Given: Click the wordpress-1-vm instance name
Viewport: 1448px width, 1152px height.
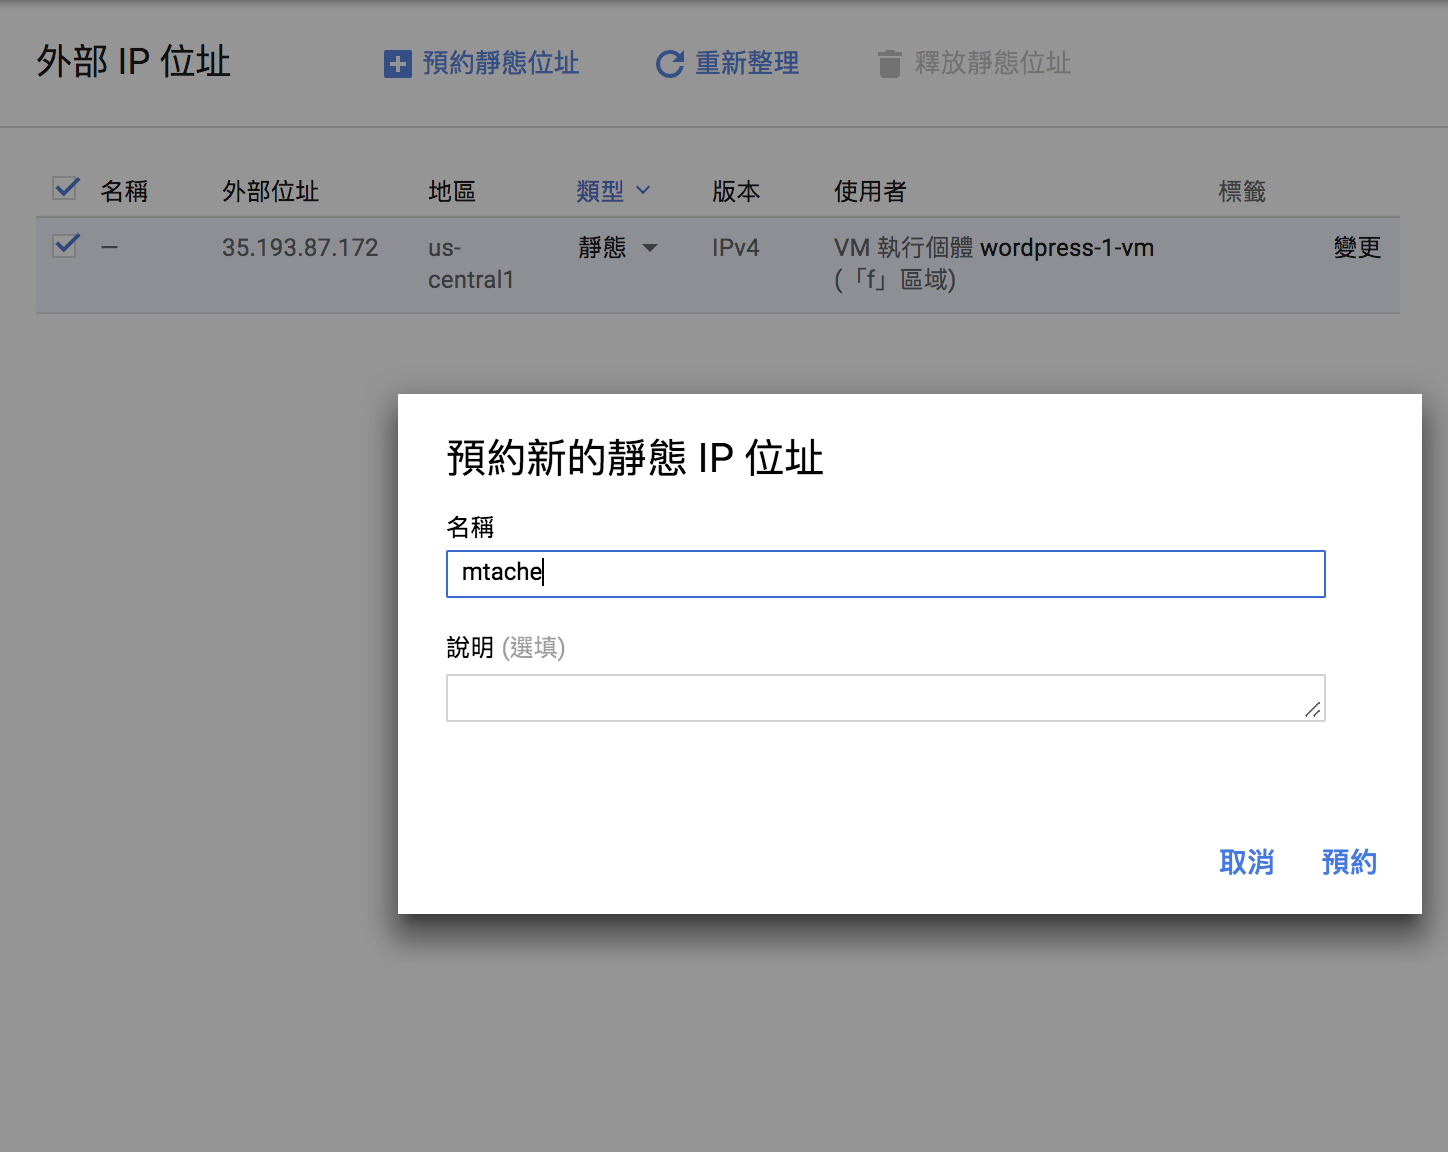Looking at the screenshot, I should click(x=1067, y=248).
